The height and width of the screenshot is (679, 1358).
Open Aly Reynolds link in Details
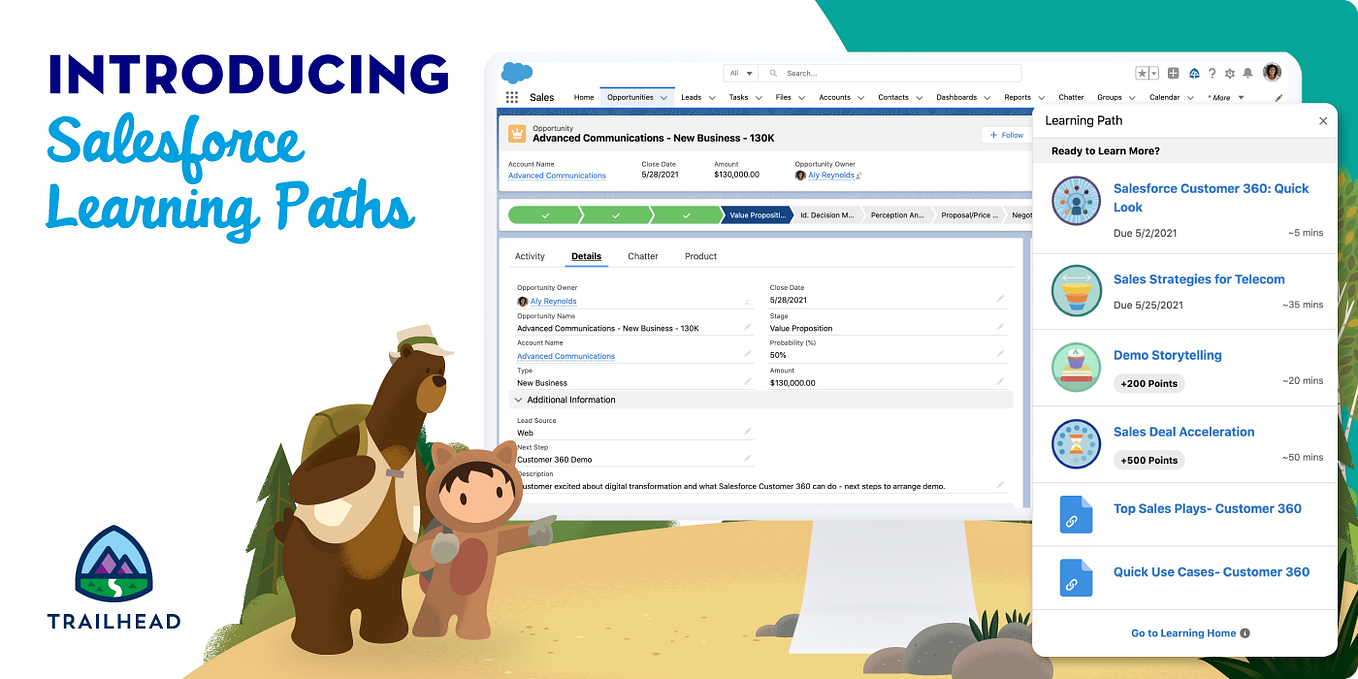point(553,301)
